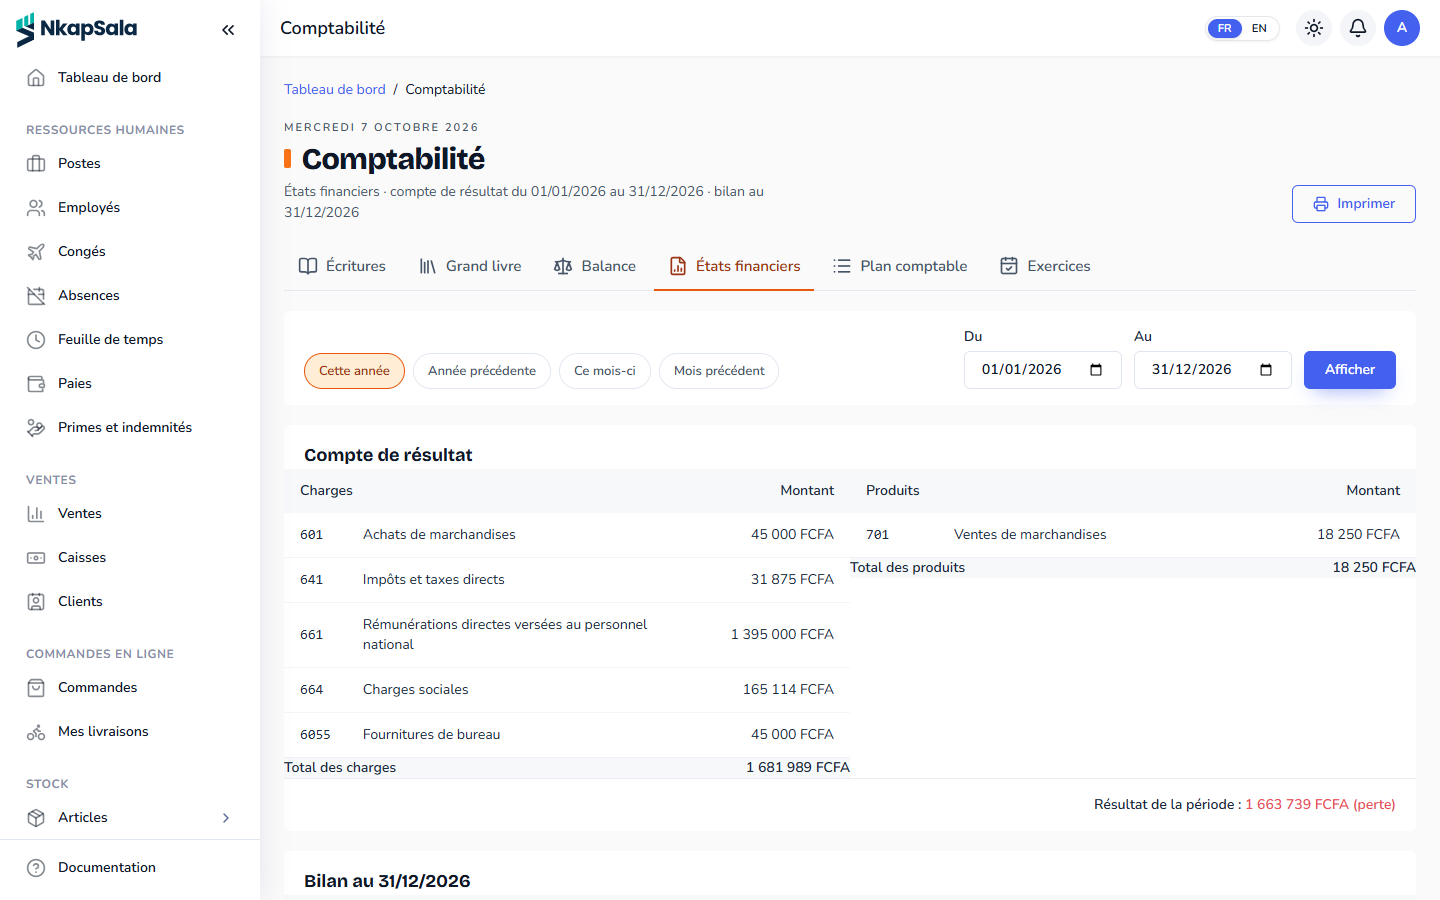Select 'Cette année' period filter
This screenshot has height=900, width=1440.
pos(354,371)
